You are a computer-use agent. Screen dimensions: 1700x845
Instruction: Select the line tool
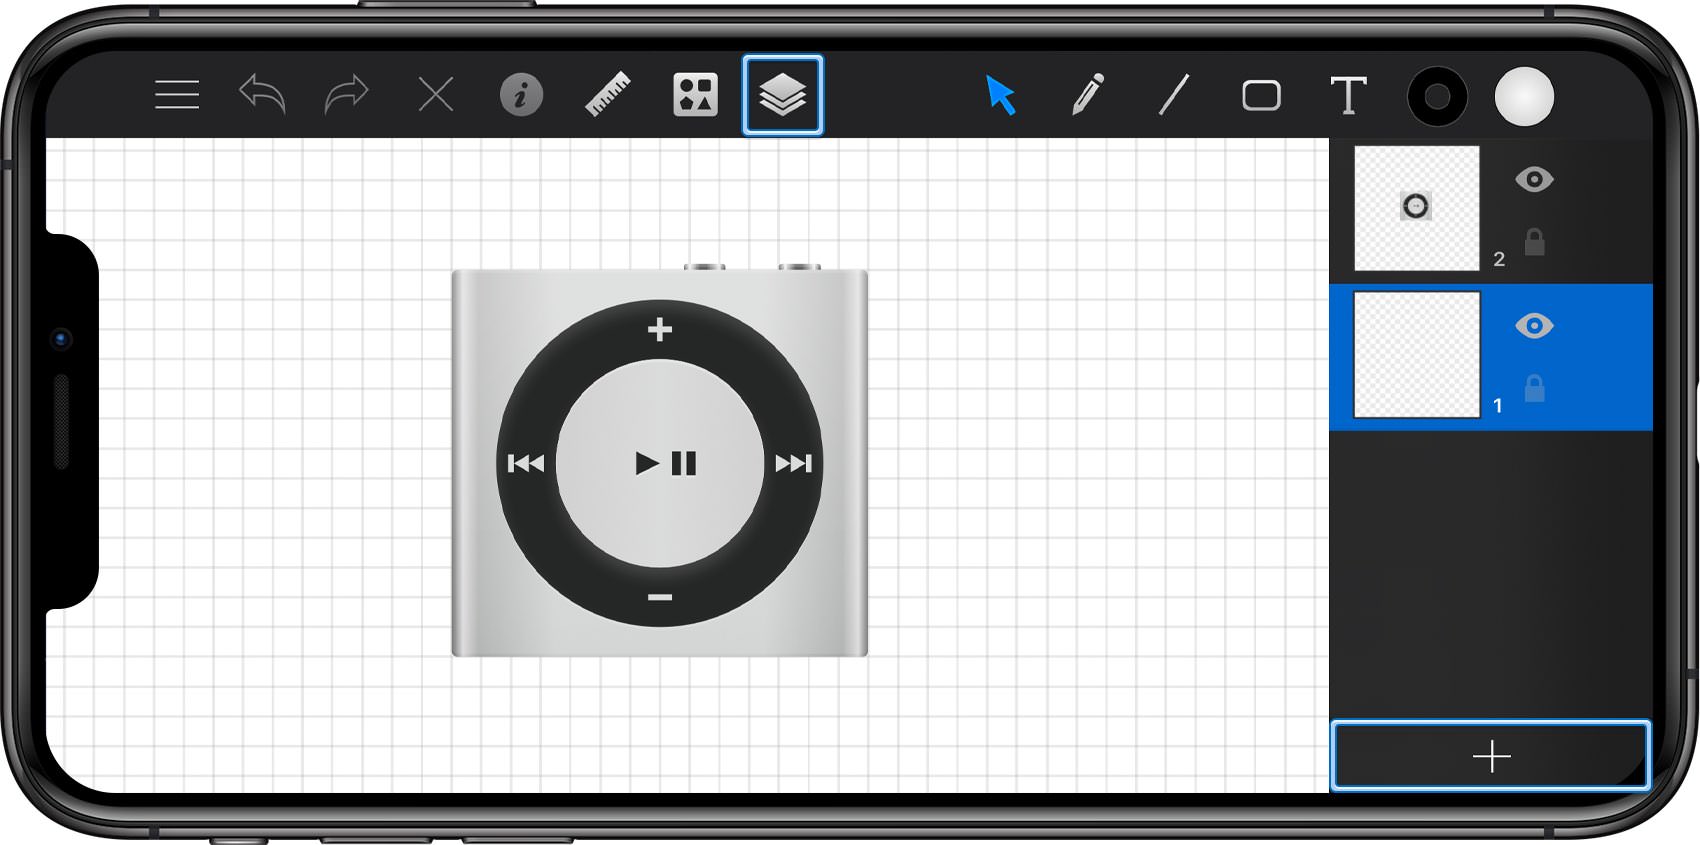click(x=1174, y=95)
